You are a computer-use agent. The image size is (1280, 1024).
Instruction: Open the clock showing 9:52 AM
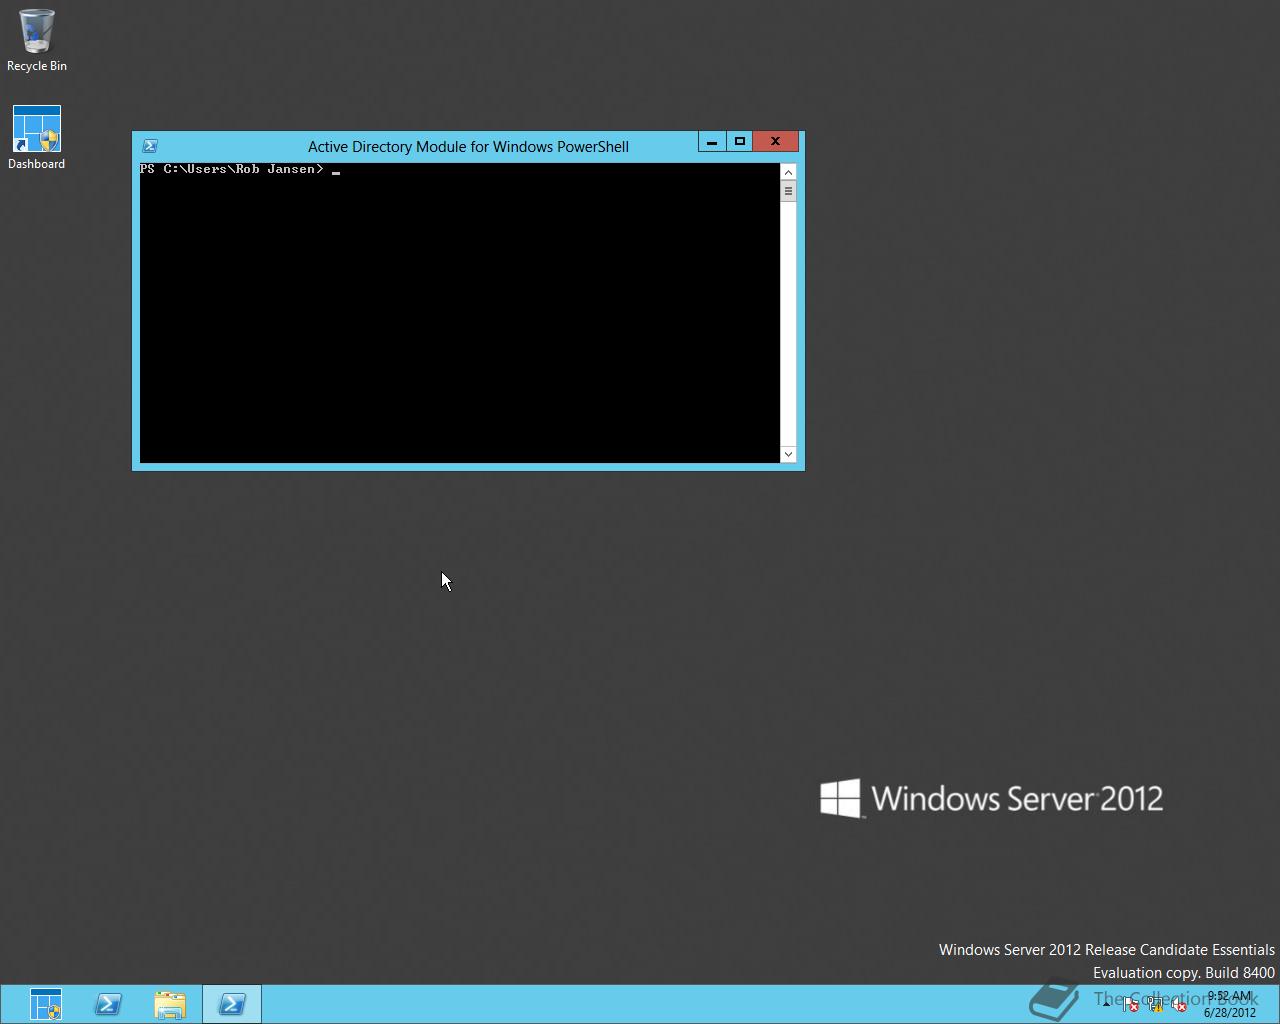[x=1229, y=1004]
